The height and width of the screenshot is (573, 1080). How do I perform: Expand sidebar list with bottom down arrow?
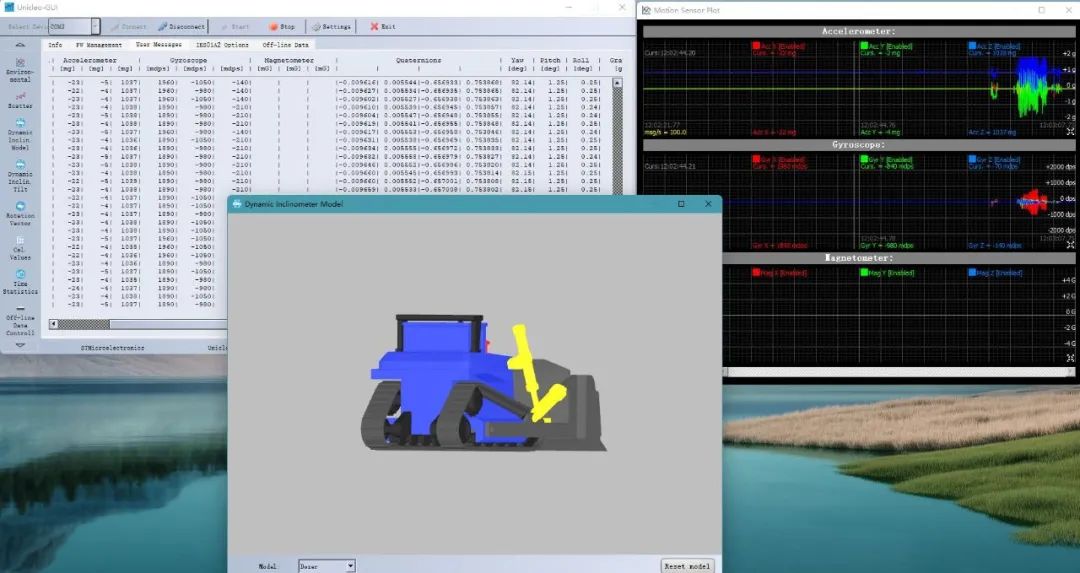pyautogui.click(x=20, y=345)
